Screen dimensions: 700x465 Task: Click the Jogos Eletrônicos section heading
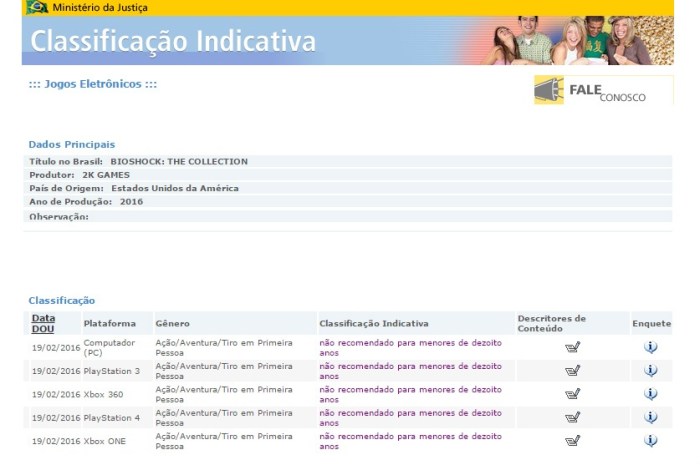pyautogui.click(x=93, y=84)
